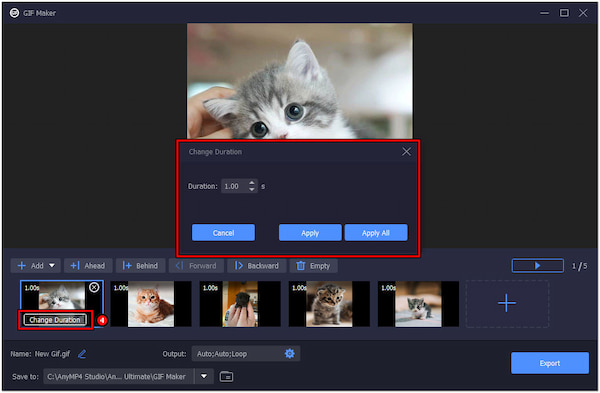The width and height of the screenshot is (600, 393).
Task: Click Change Duration on first frame
Action: click(55, 320)
